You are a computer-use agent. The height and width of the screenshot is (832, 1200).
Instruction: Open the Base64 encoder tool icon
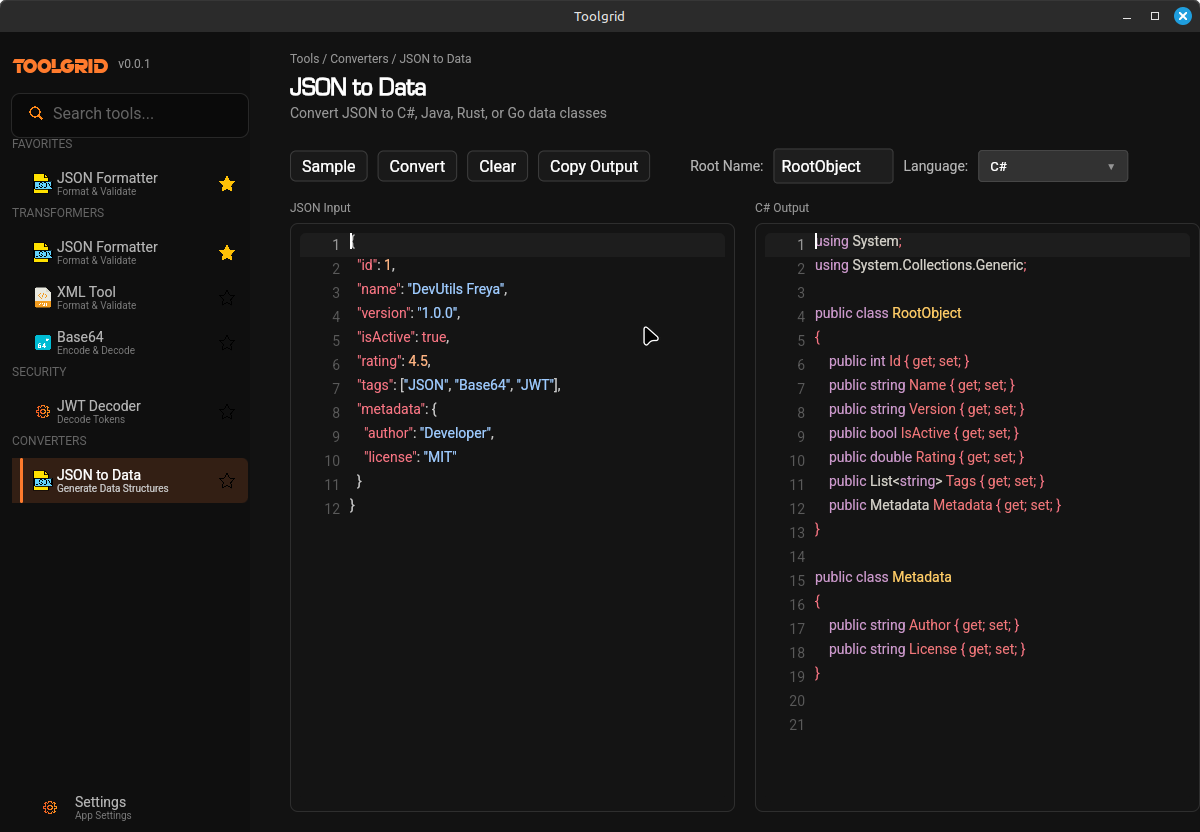41,342
